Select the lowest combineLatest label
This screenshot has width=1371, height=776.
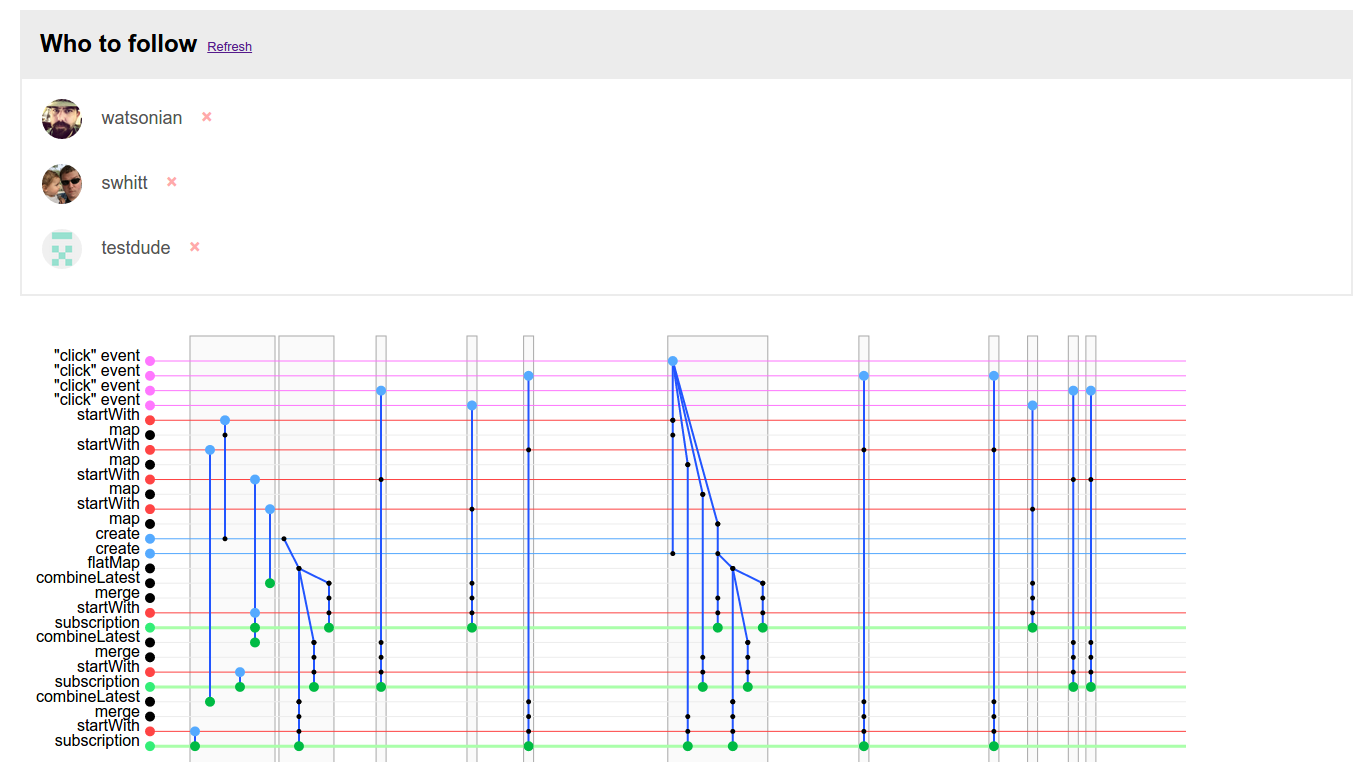88,696
